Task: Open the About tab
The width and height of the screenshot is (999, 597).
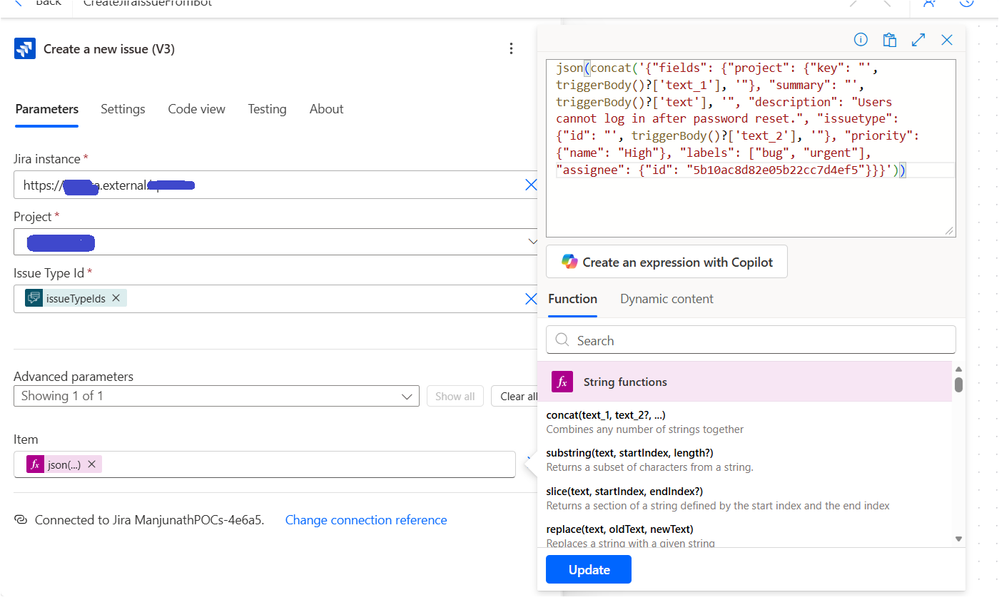Action: tap(326, 109)
